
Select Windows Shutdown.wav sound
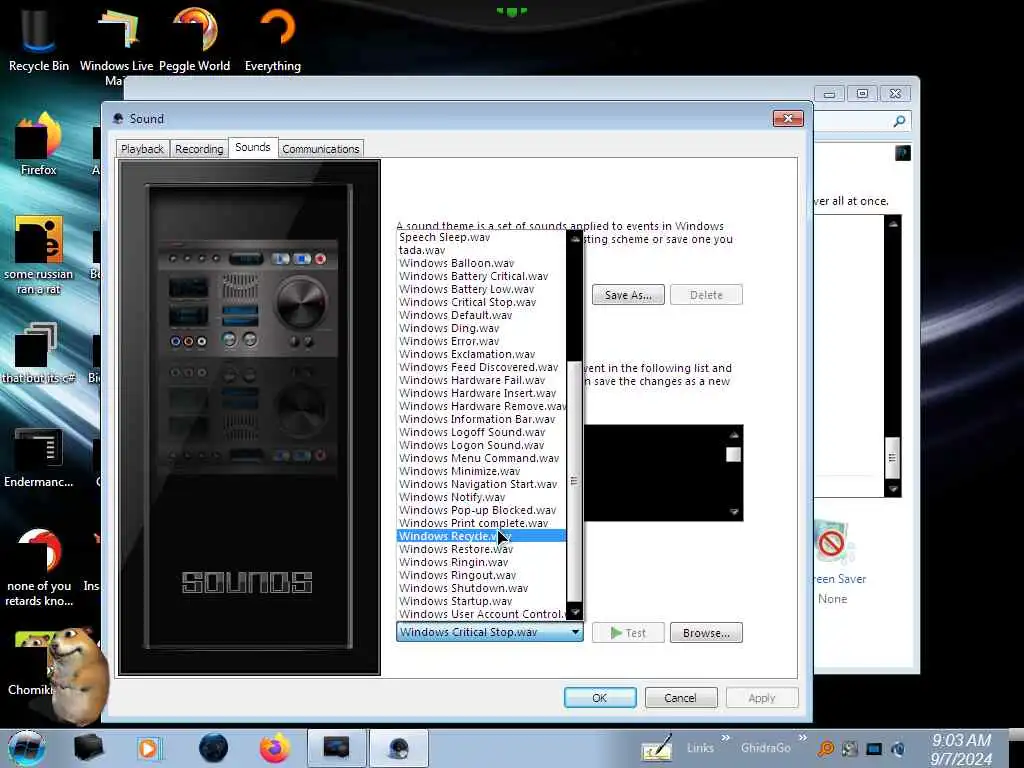click(x=481, y=588)
